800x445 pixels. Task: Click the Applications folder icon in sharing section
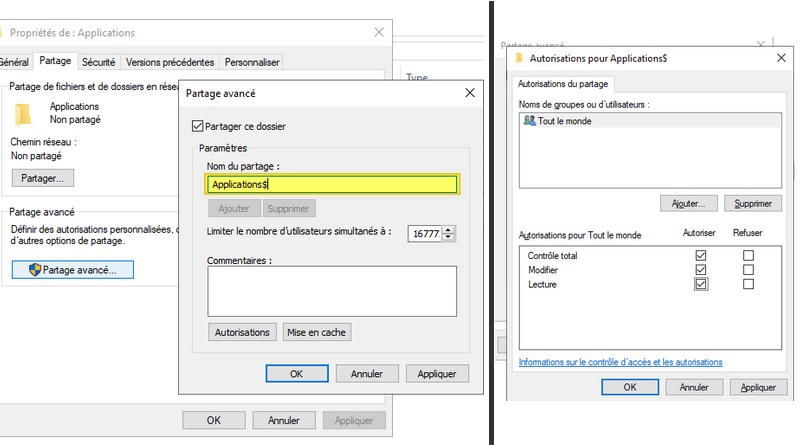[x=29, y=111]
